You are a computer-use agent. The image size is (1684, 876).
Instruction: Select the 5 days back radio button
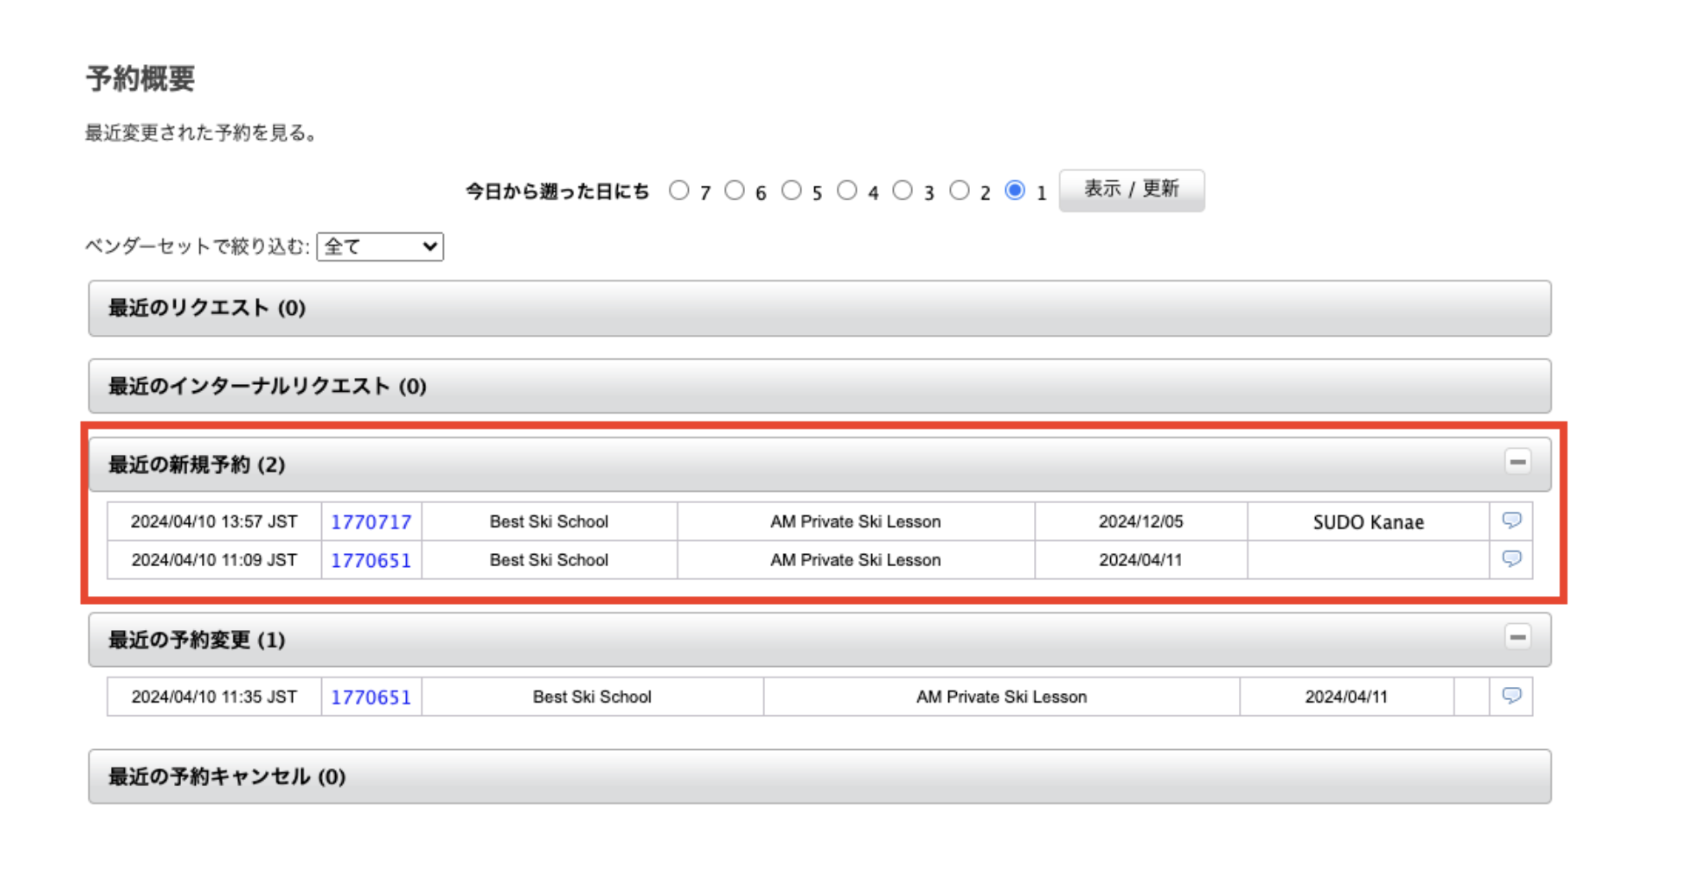click(791, 190)
